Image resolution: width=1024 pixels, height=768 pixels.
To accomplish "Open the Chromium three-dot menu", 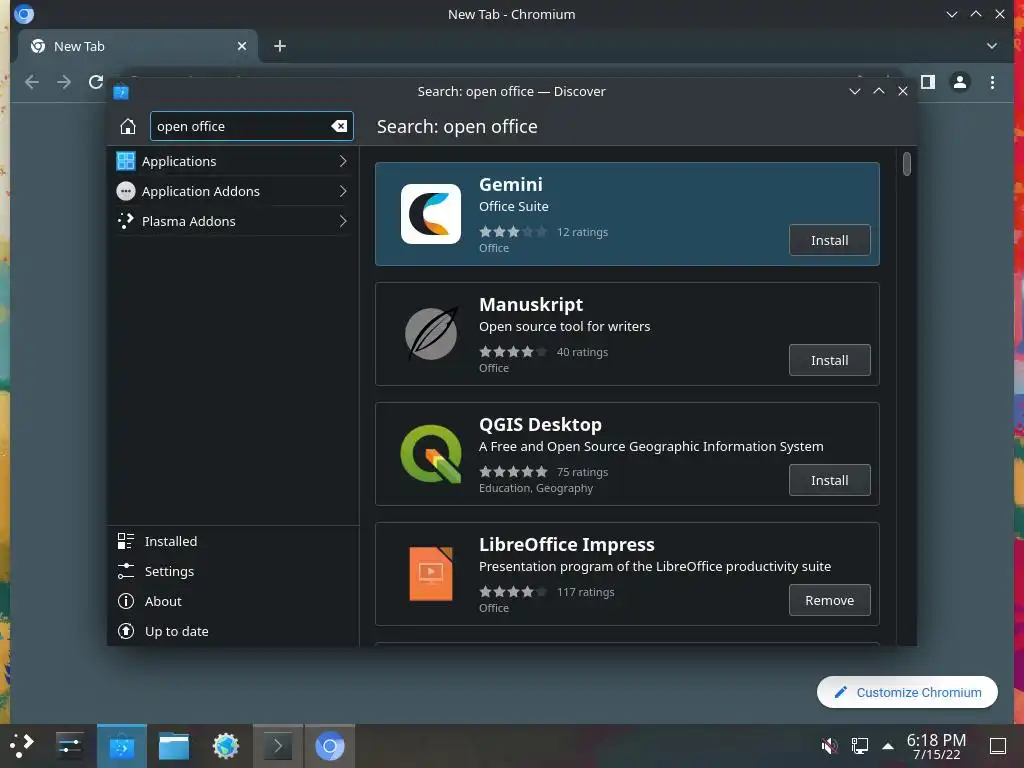I will [x=992, y=82].
